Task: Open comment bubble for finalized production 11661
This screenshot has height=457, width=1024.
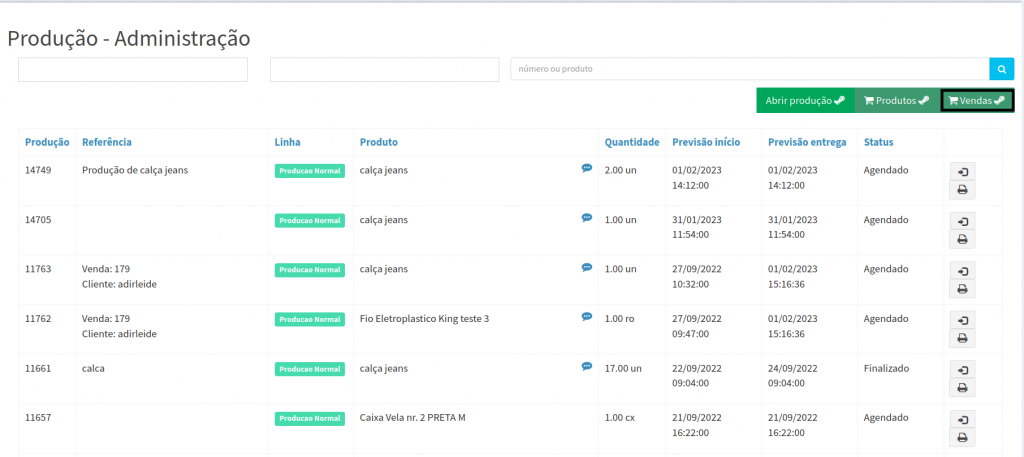Action: tap(587, 366)
